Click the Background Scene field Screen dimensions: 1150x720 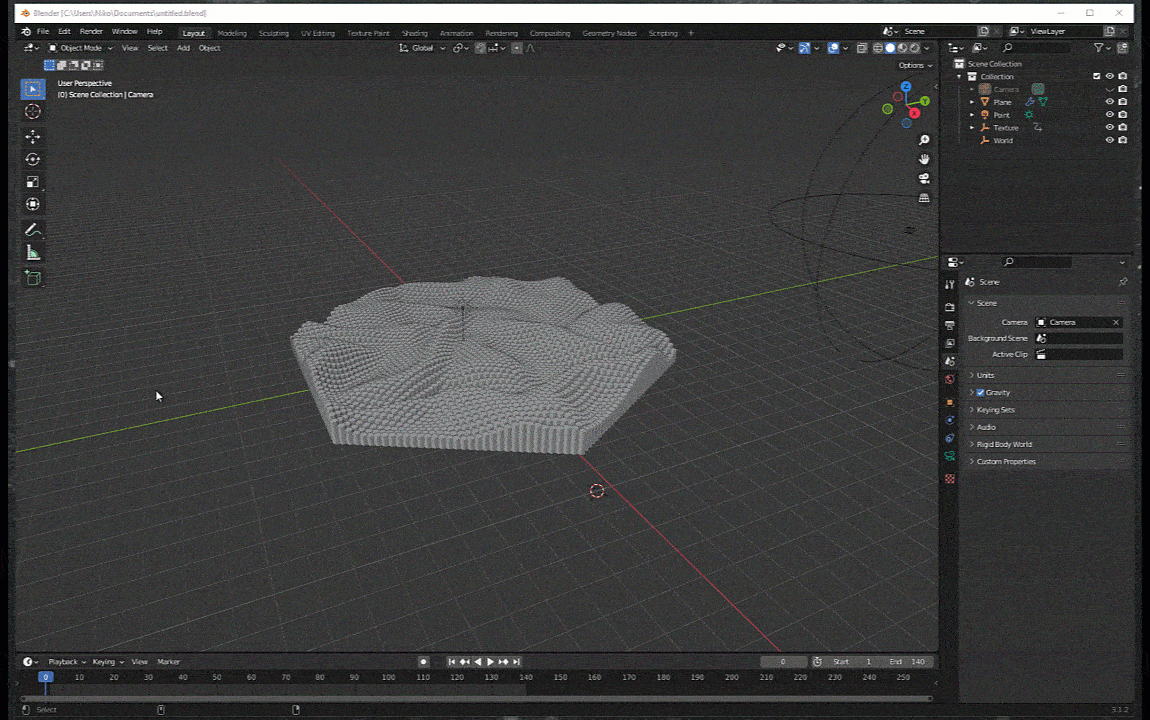(1079, 338)
